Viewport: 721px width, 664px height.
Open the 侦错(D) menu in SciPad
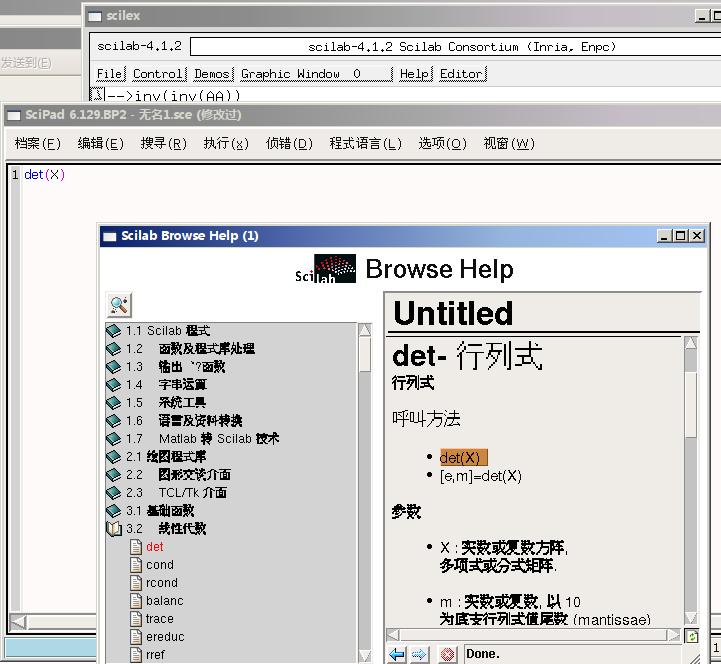(289, 143)
